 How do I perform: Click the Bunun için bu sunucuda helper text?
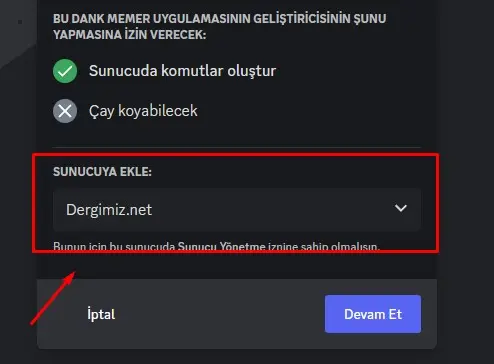pyautogui.click(x=114, y=247)
